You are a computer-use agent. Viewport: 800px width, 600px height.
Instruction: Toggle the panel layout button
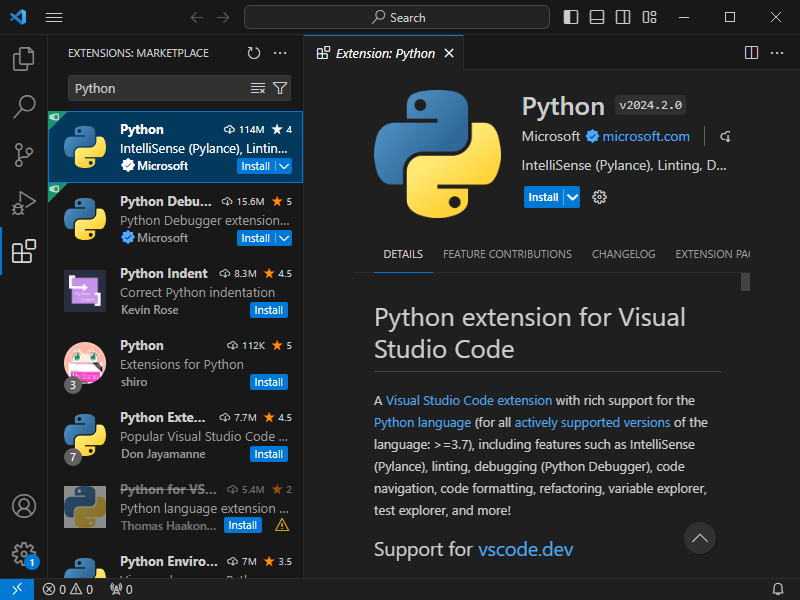tap(597, 17)
